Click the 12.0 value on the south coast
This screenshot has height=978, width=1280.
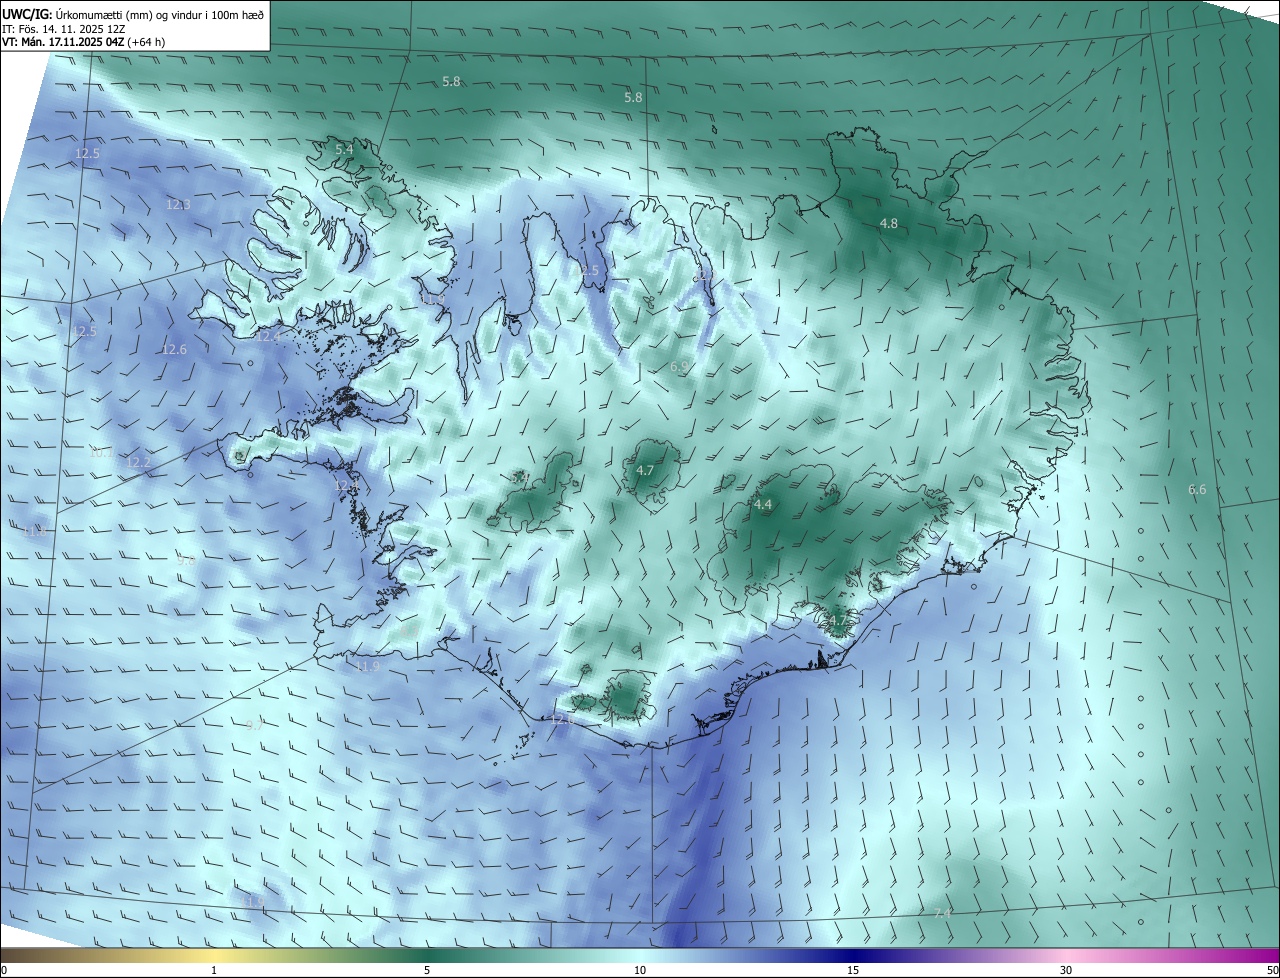click(562, 719)
